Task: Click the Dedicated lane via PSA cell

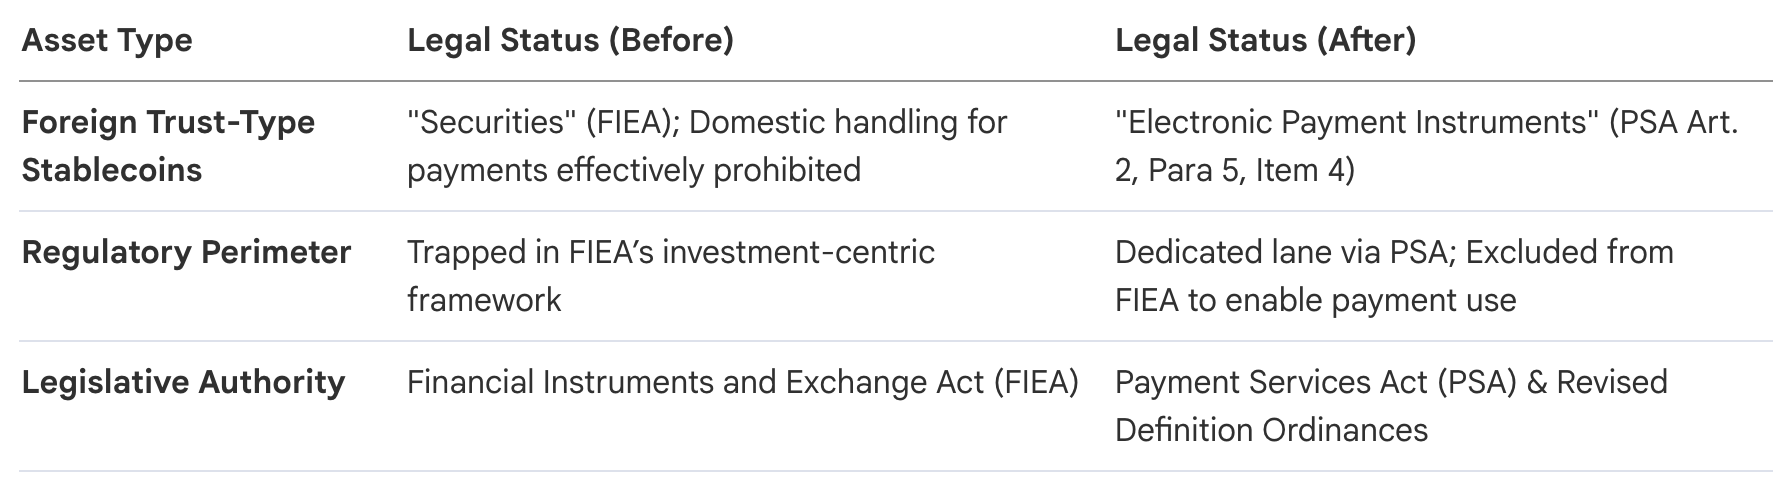Action: [x=1394, y=276]
